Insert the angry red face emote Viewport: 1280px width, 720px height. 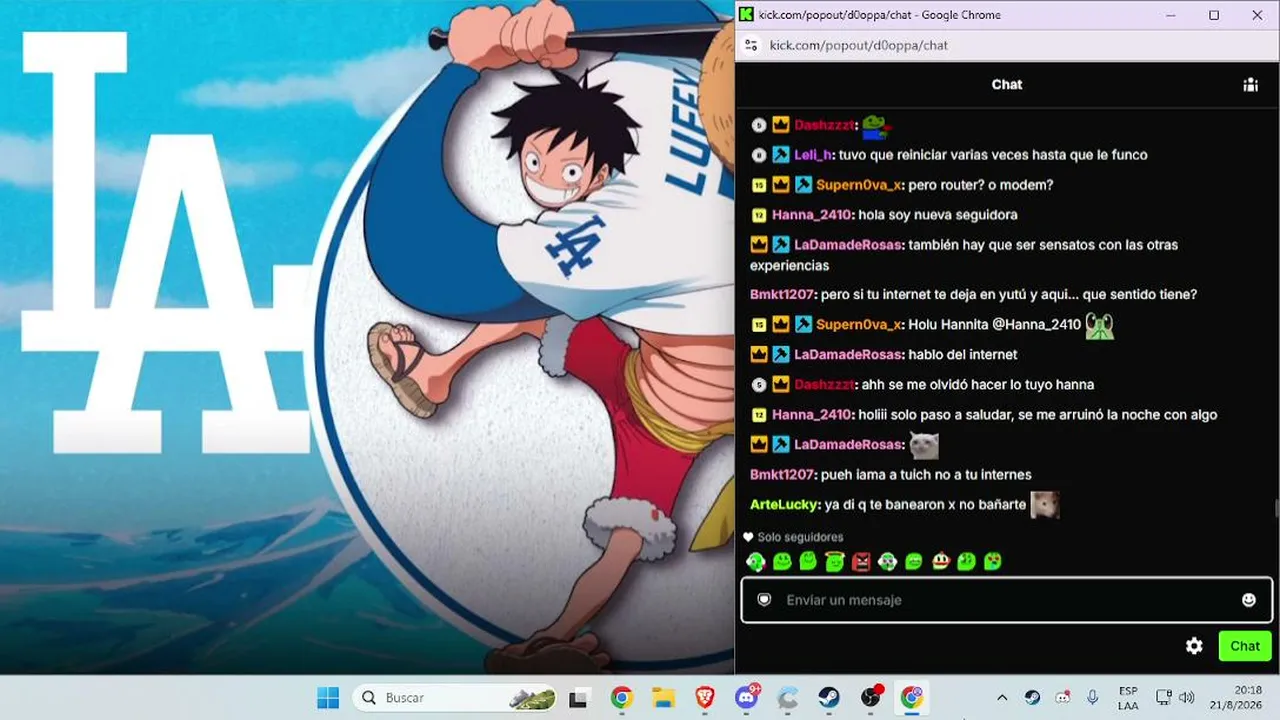[x=861, y=562]
